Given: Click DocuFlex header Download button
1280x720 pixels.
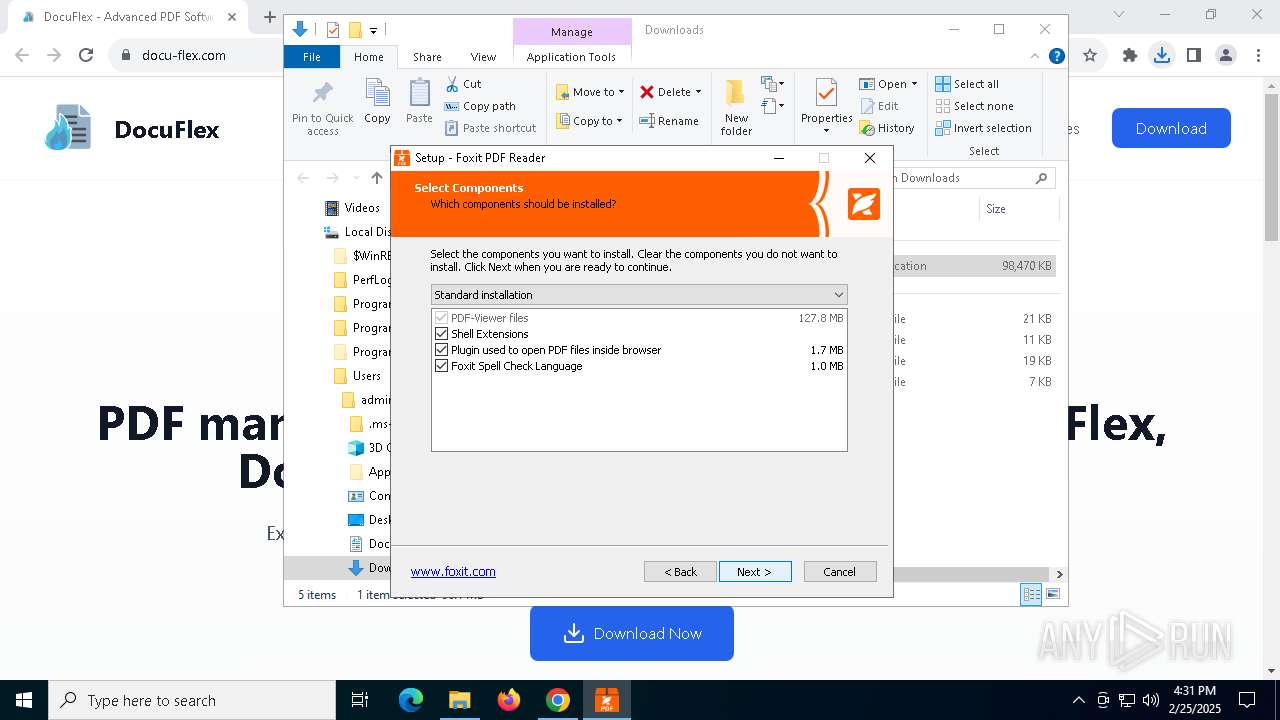Looking at the screenshot, I should (x=1171, y=128).
